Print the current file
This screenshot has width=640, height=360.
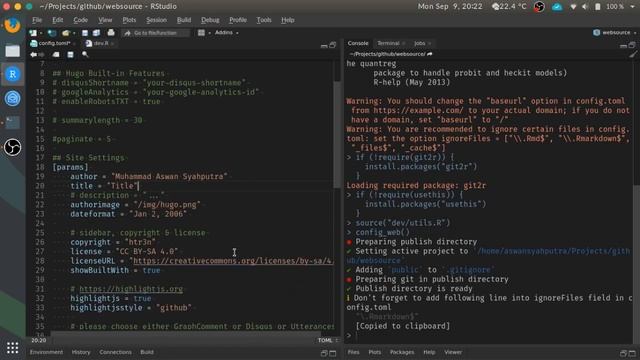111,33
